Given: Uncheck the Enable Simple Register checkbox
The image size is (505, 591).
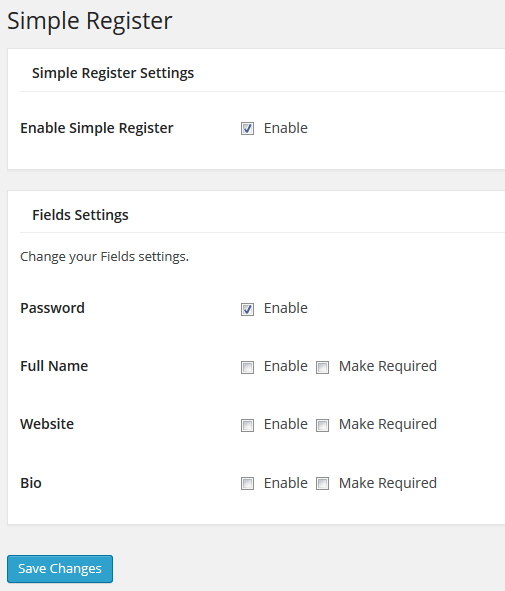Looking at the screenshot, I should pyautogui.click(x=247, y=129).
